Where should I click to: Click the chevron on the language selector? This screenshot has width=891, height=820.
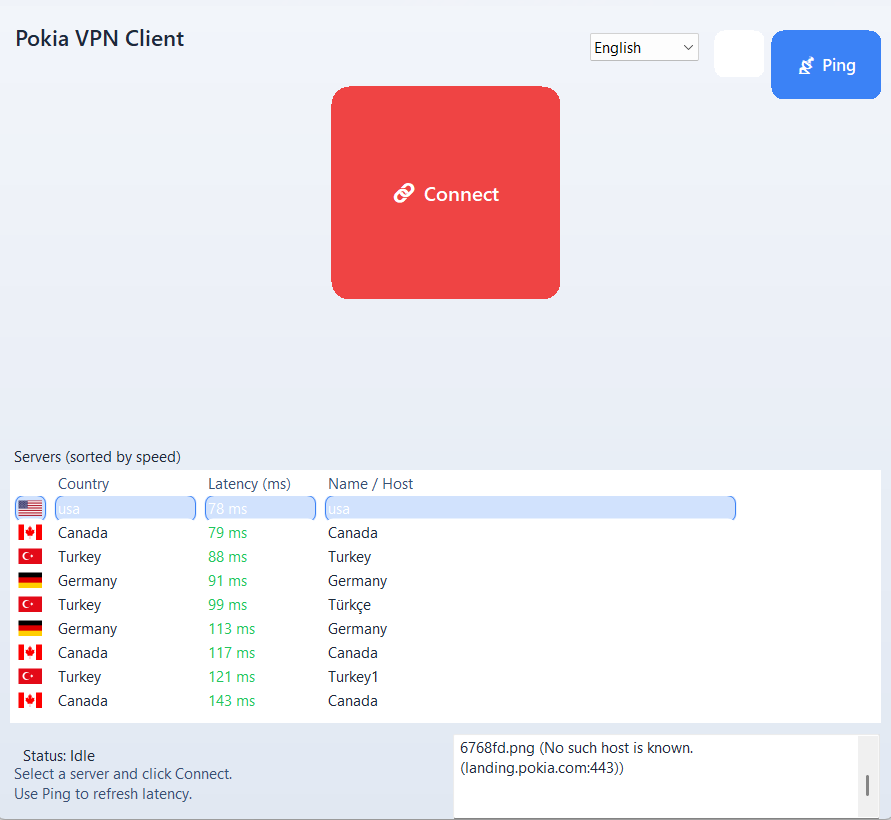click(x=687, y=47)
